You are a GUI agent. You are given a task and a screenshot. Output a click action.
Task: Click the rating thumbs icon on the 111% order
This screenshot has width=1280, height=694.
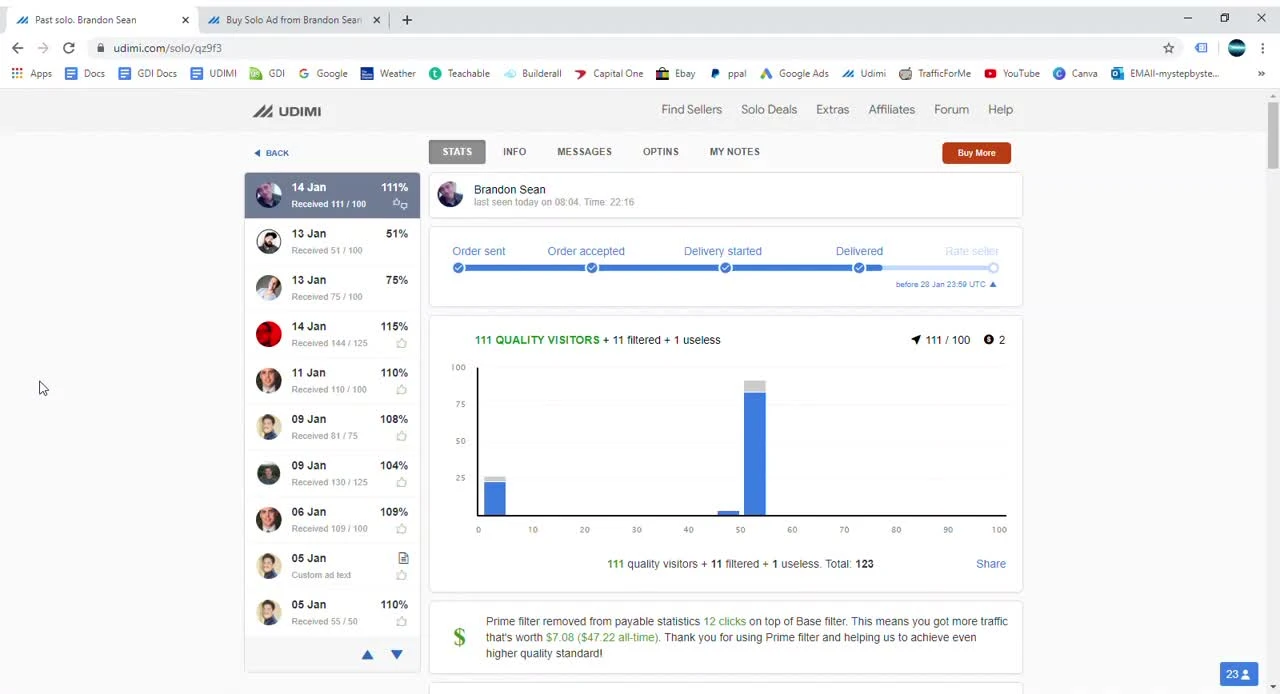click(x=400, y=204)
